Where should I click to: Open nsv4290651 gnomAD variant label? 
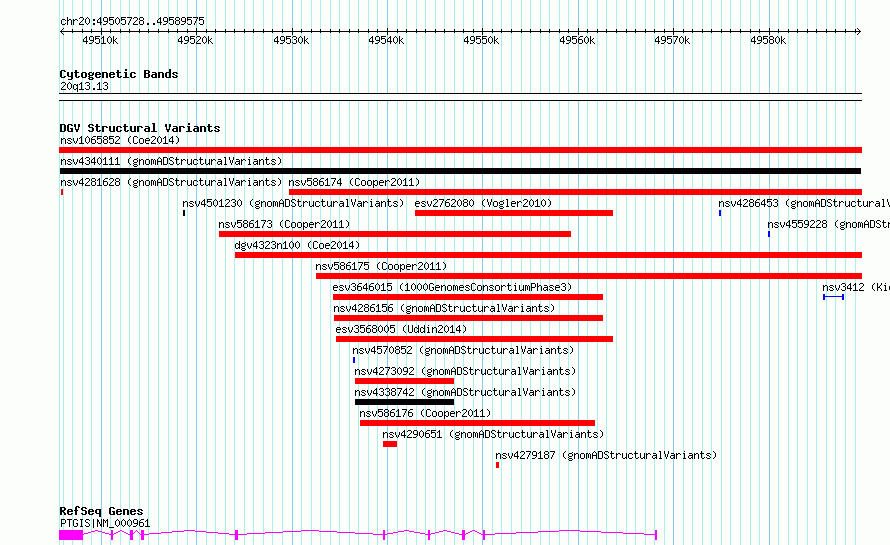tap(493, 434)
